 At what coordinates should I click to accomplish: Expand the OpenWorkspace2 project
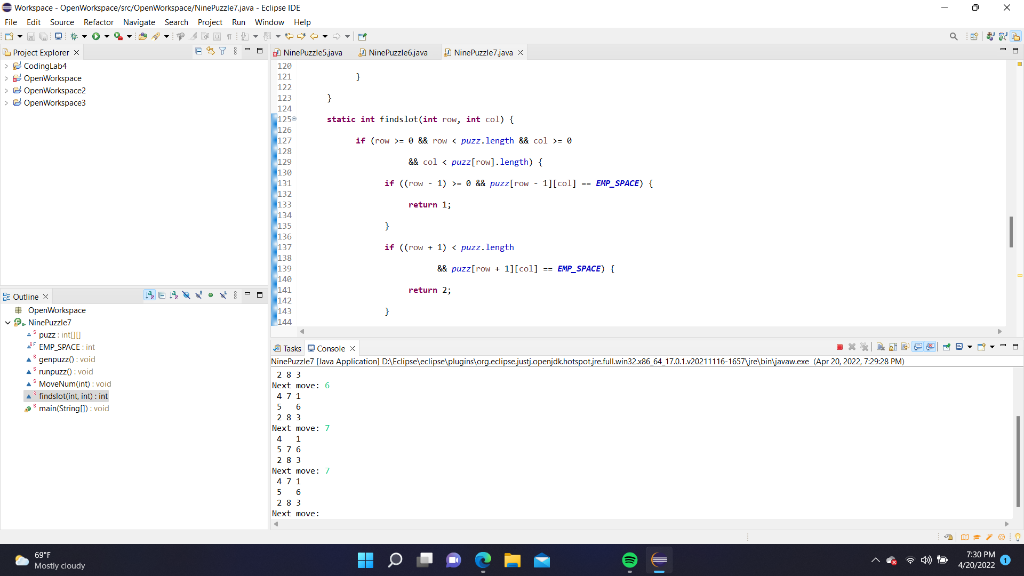click(8, 91)
